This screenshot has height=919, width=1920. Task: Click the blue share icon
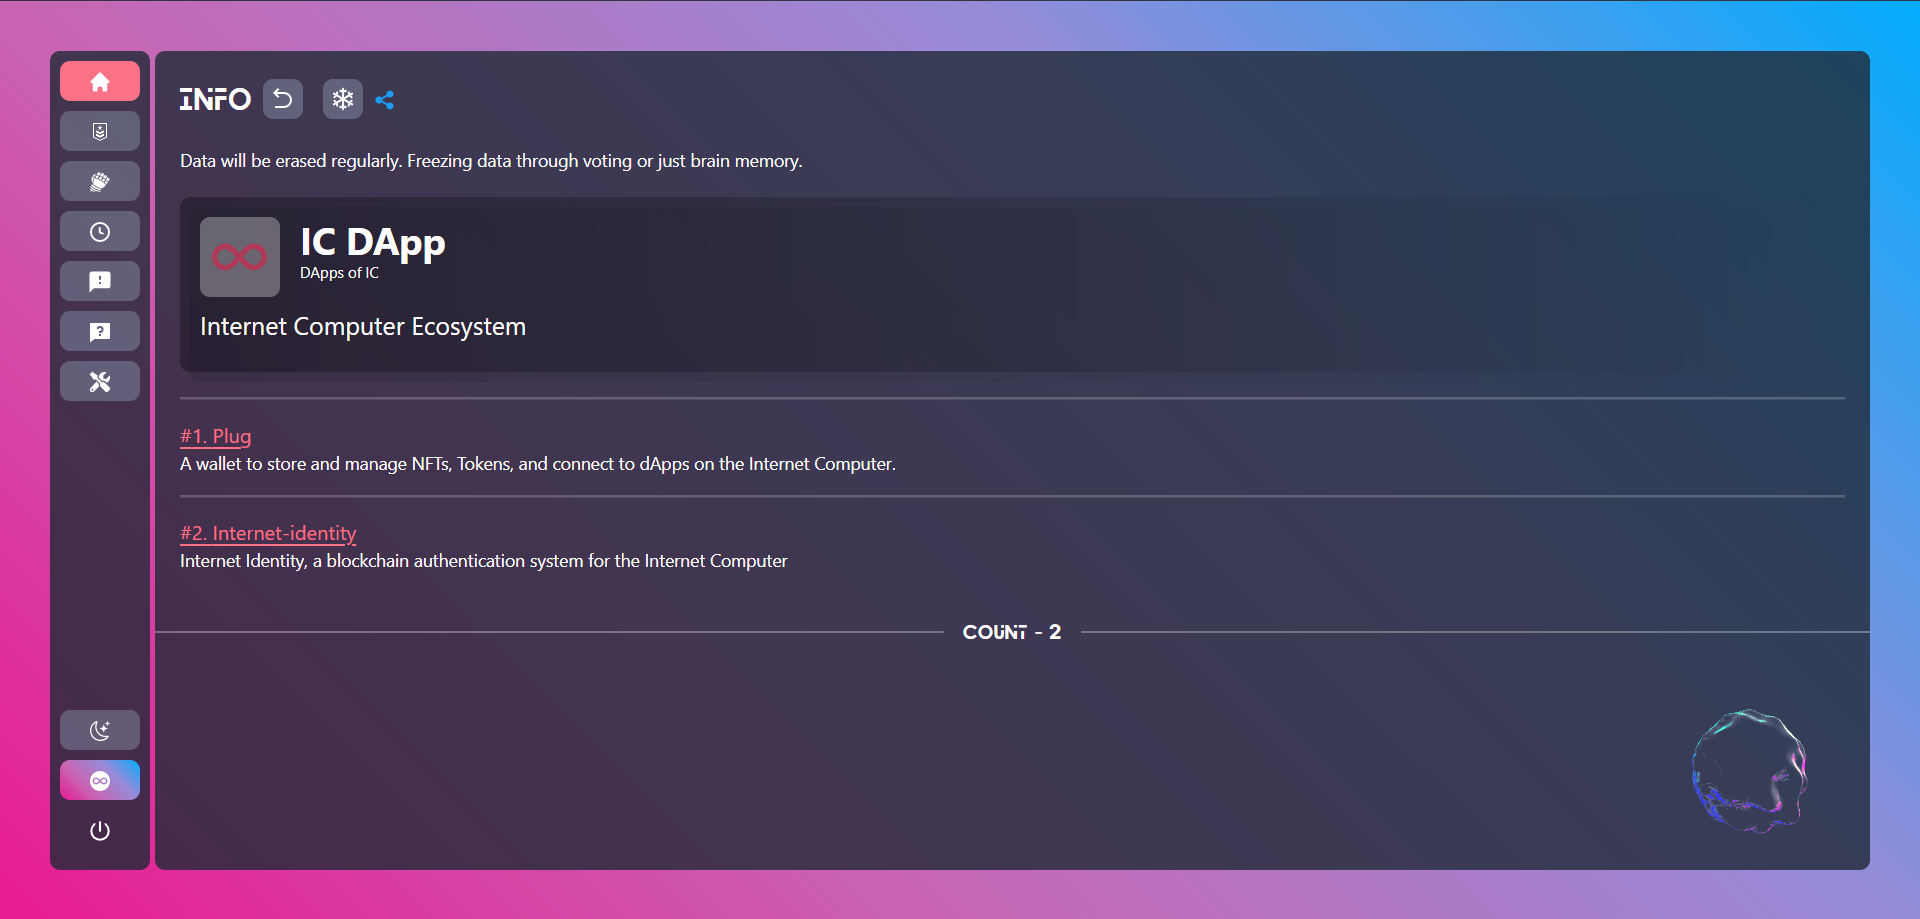pos(385,100)
